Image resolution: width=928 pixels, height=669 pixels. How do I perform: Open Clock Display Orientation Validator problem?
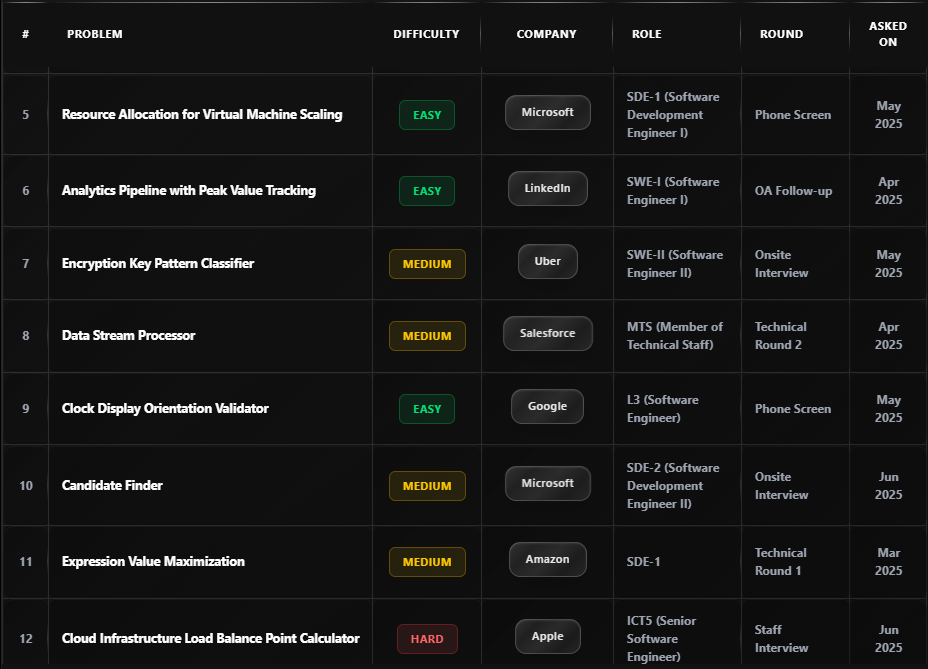165,409
